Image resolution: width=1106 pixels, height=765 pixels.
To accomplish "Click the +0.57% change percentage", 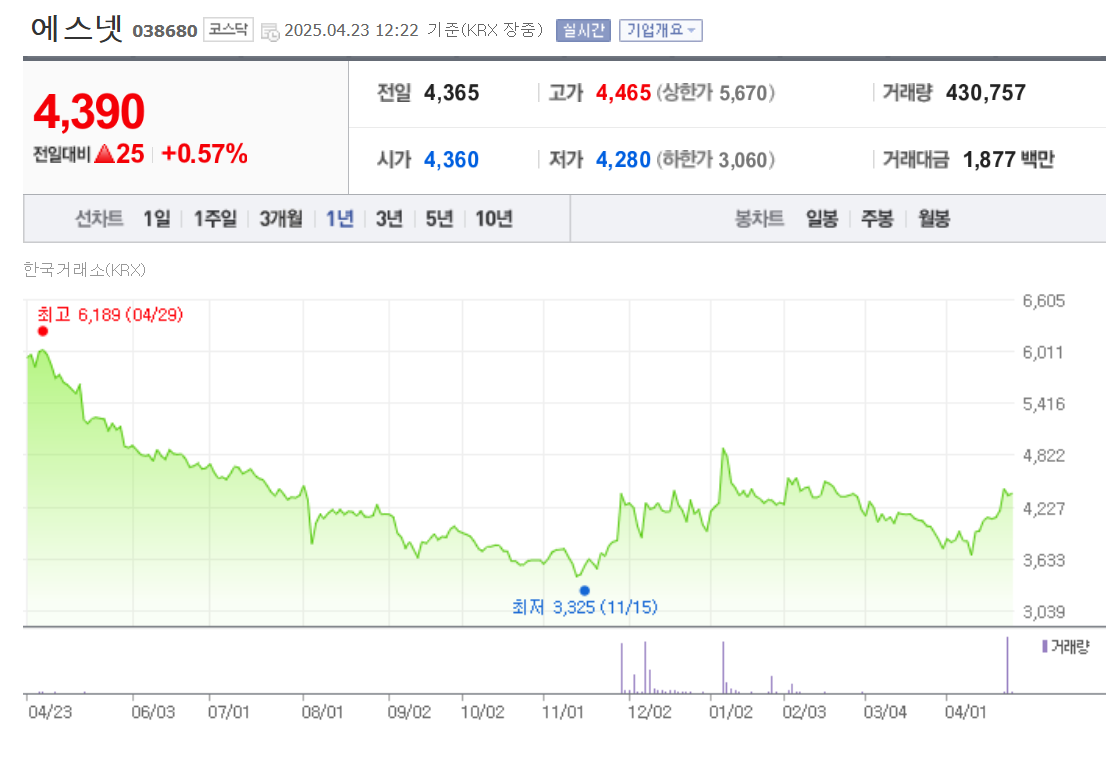I will coord(205,154).
